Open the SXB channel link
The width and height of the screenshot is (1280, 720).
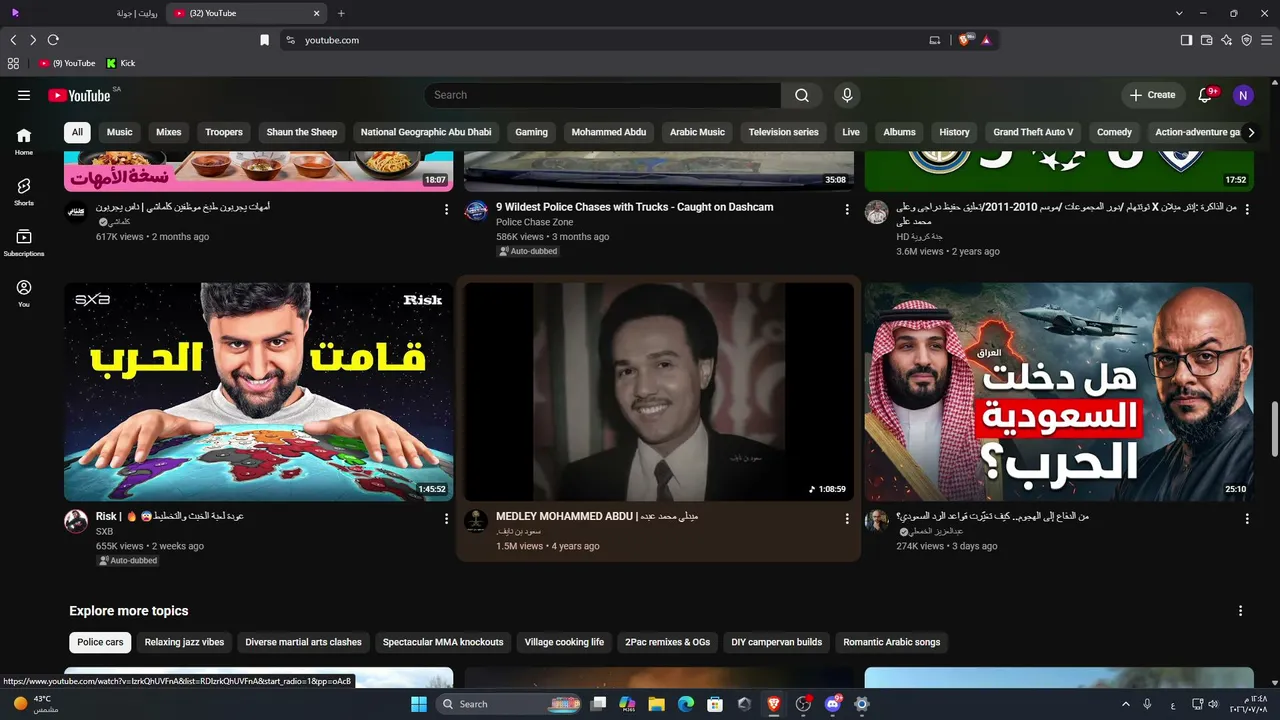[x=105, y=532]
